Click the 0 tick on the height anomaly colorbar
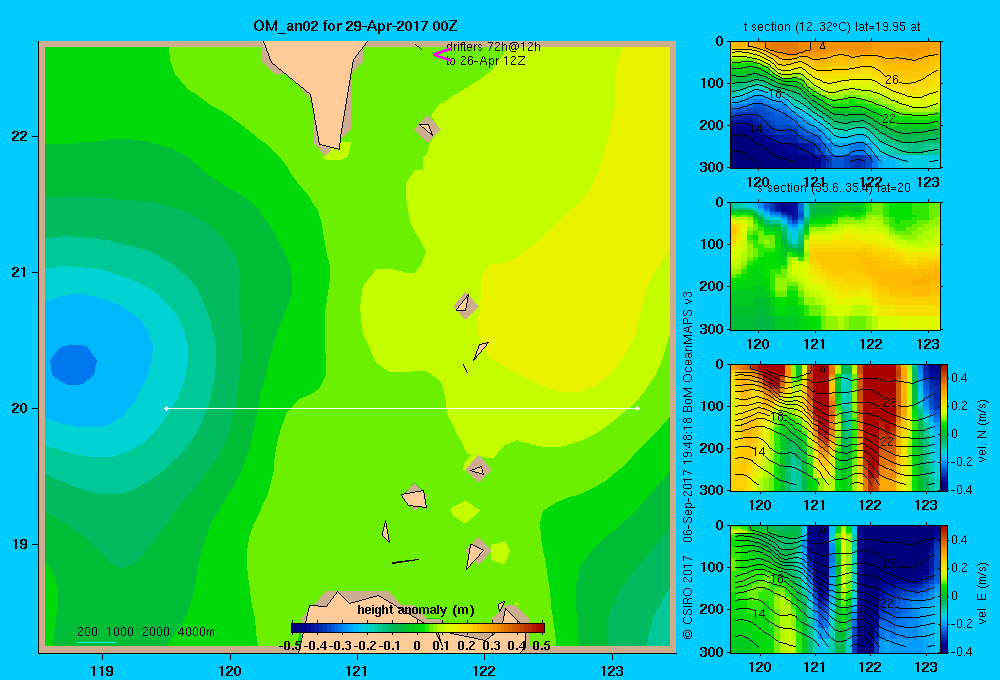 click(417, 646)
